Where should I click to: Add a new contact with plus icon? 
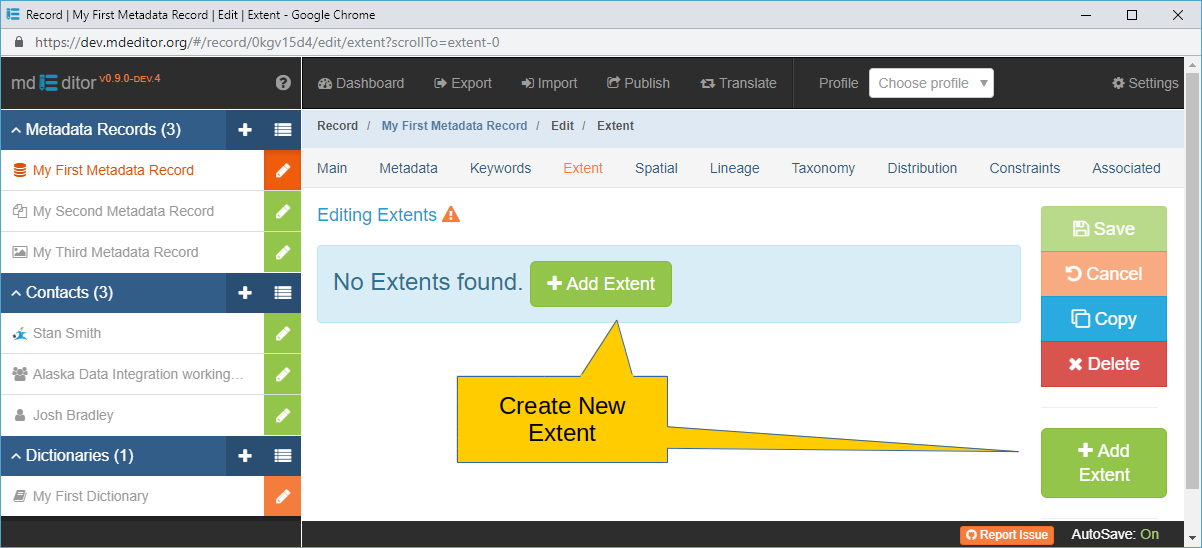pos(245,293)
